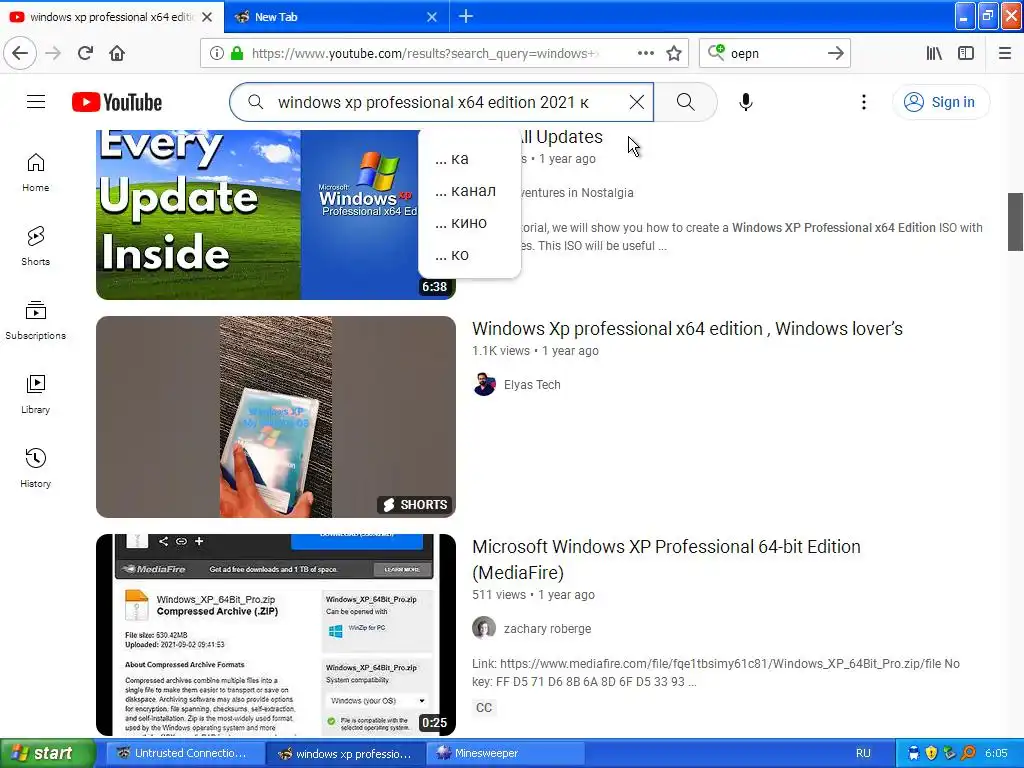
Task: Open Subscriptions in the YouTube sidebar
Action: (x=35, y=320)
